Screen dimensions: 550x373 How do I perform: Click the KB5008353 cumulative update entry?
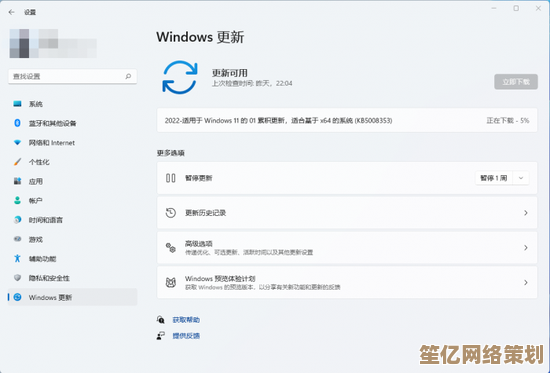click(x=347, y=120)
